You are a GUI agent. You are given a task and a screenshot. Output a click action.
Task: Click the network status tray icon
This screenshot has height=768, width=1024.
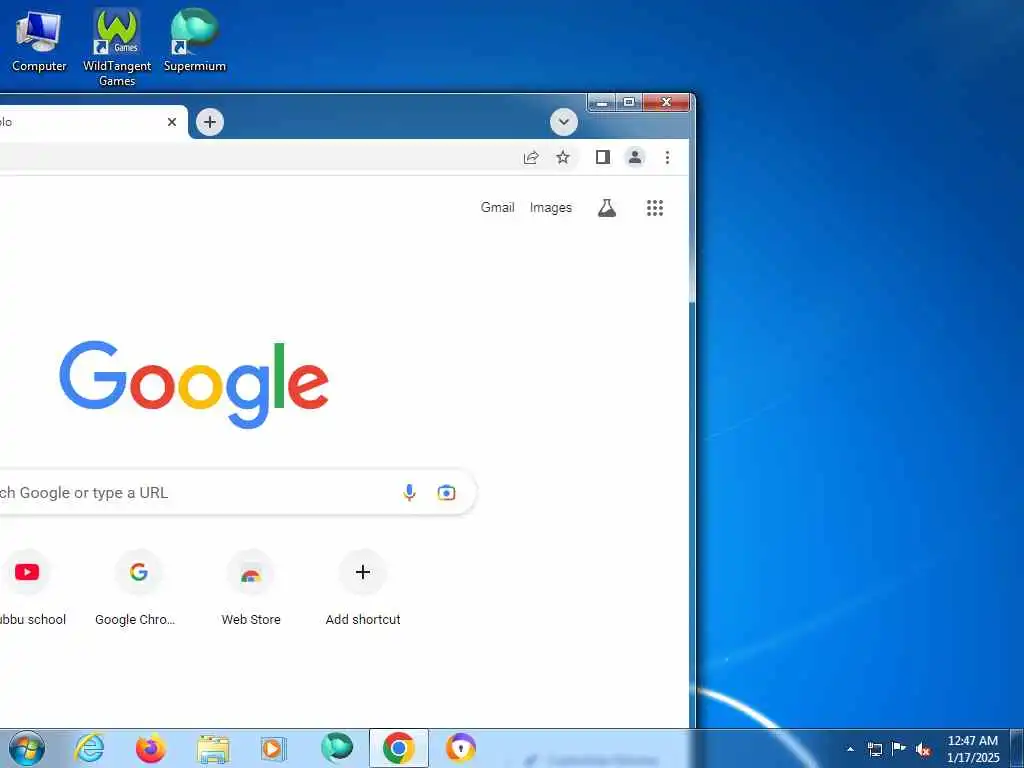pos(874,749)
